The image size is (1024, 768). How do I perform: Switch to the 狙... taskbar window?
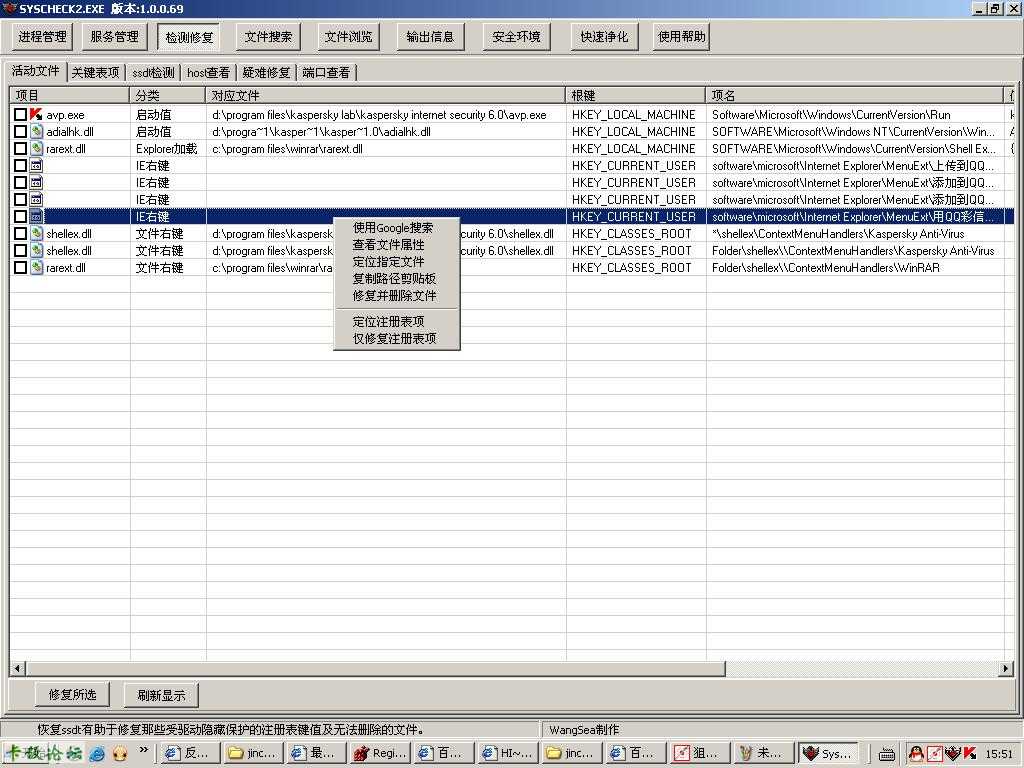pyautogui.click(x=699, y=753)
